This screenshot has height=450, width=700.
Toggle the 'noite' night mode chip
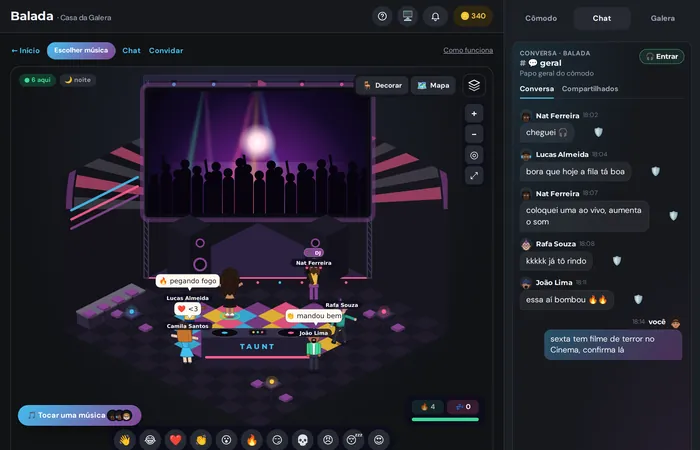point(78,80)
